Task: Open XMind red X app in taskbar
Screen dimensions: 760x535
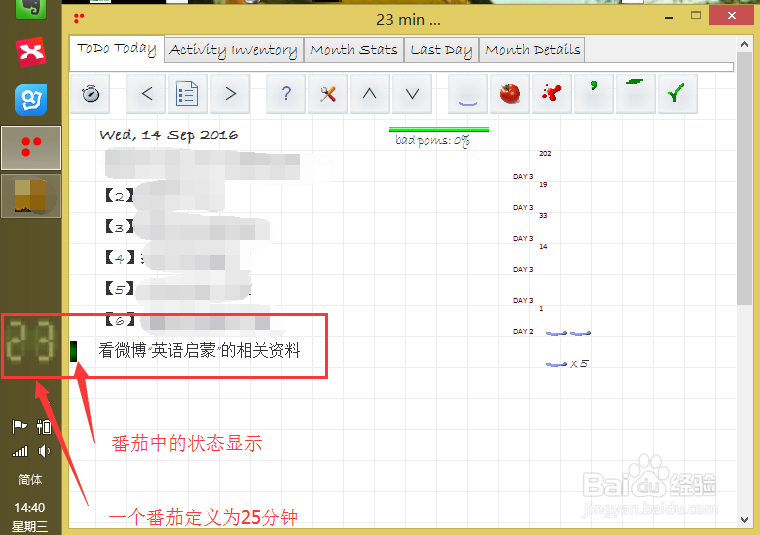Action: (31, 51)
